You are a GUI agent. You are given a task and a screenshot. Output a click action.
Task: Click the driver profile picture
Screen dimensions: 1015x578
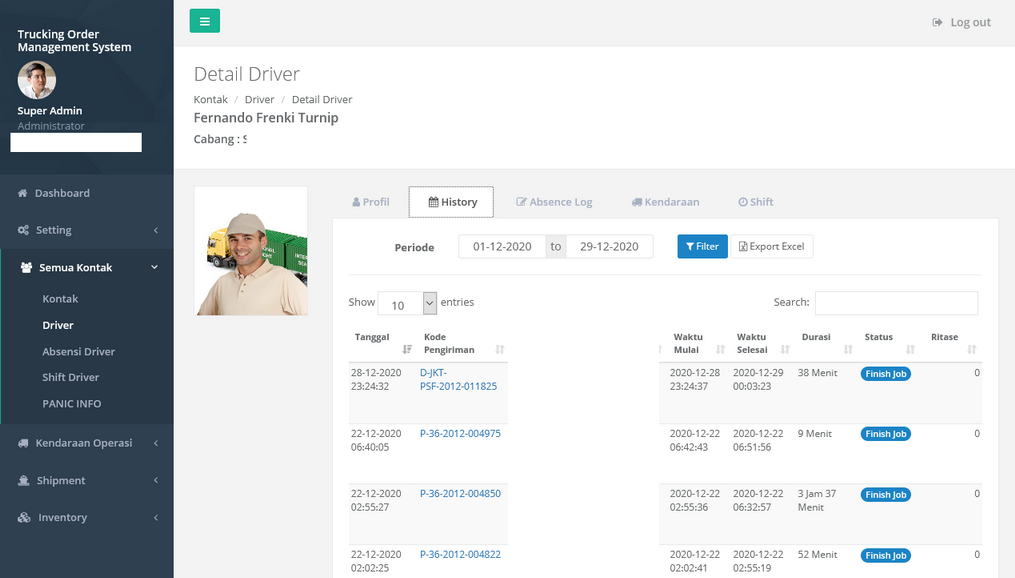point(251,251)
